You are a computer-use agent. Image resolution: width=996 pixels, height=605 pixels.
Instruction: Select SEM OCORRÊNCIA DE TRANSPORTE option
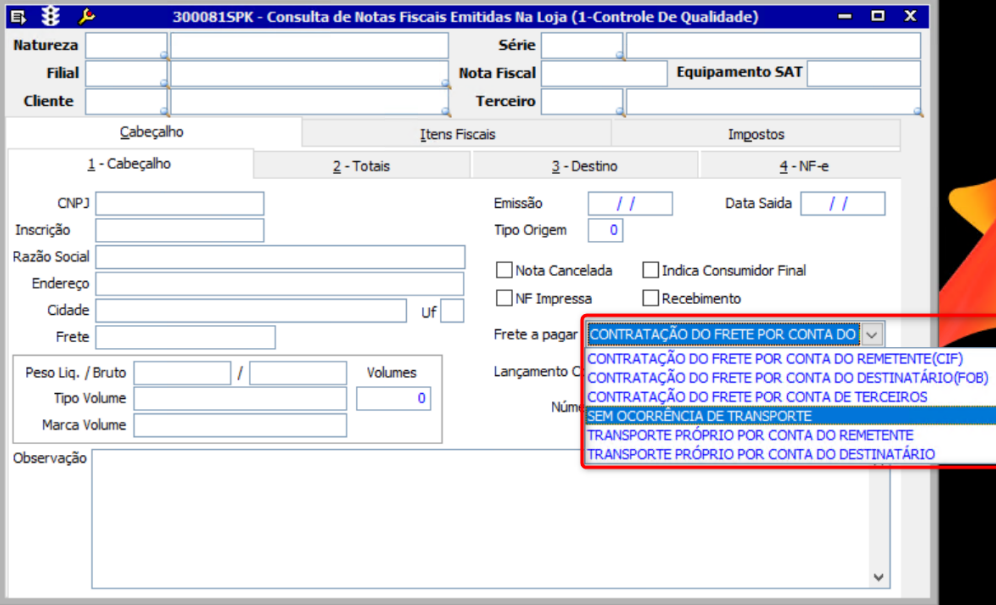791,416
